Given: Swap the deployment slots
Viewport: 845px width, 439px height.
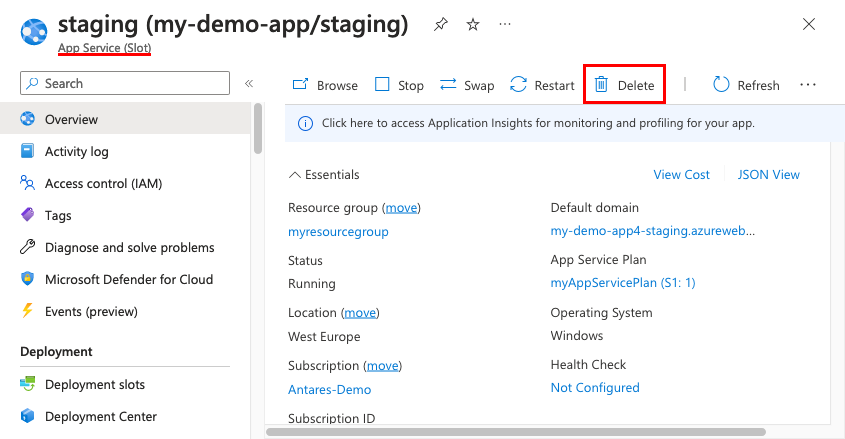Looking at the screenshot, I should 467,85.
